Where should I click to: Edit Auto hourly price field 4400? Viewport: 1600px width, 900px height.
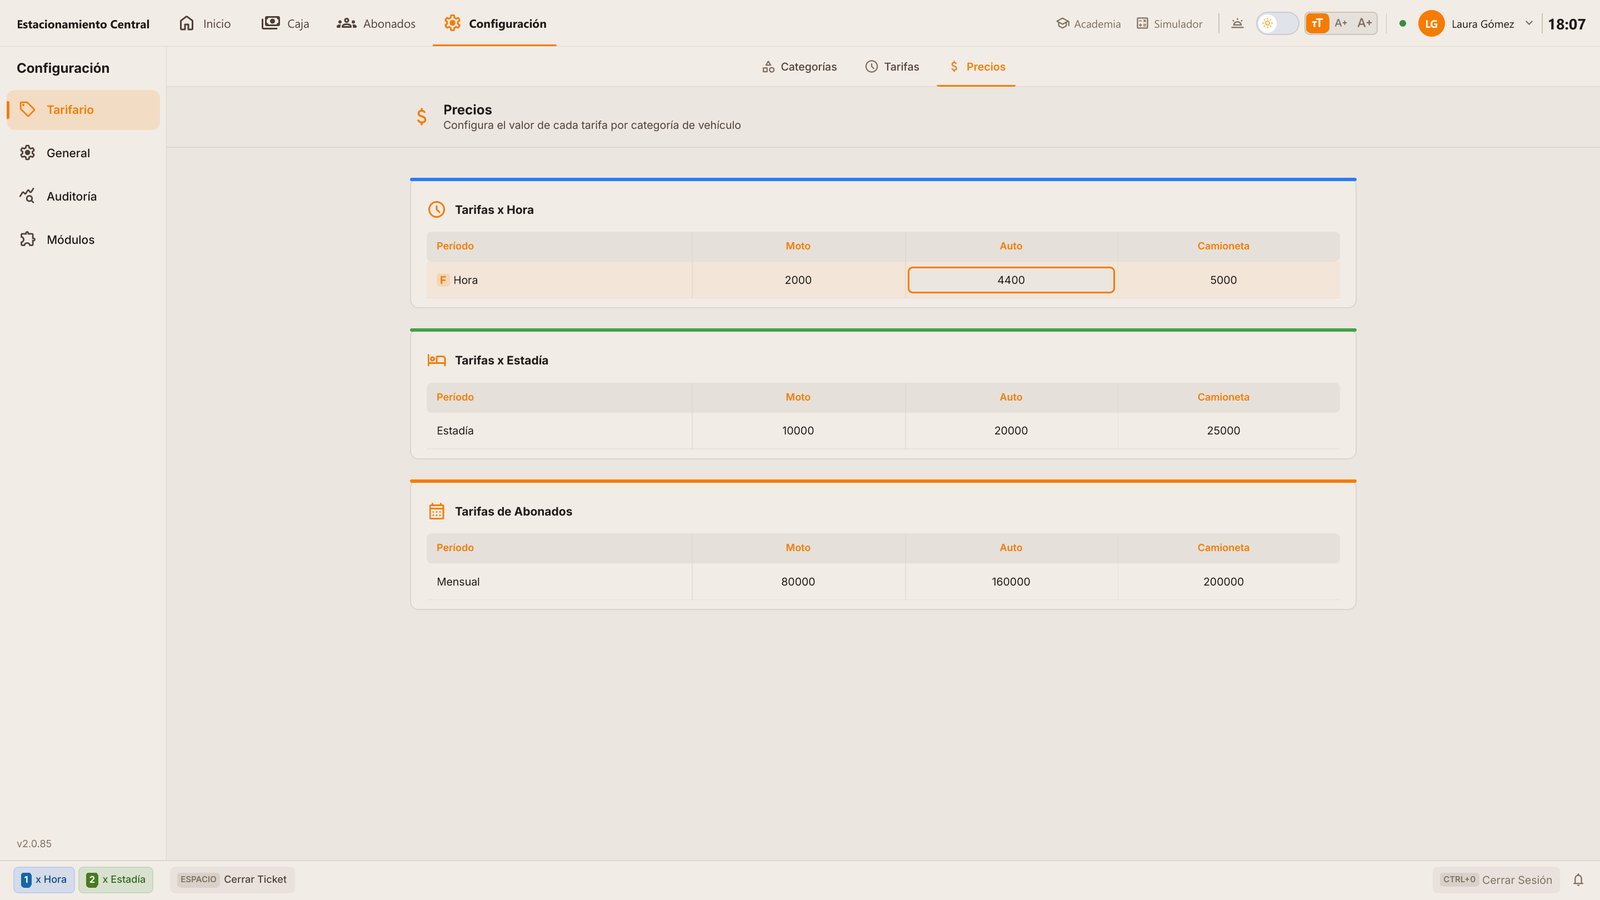(1011, 280)
